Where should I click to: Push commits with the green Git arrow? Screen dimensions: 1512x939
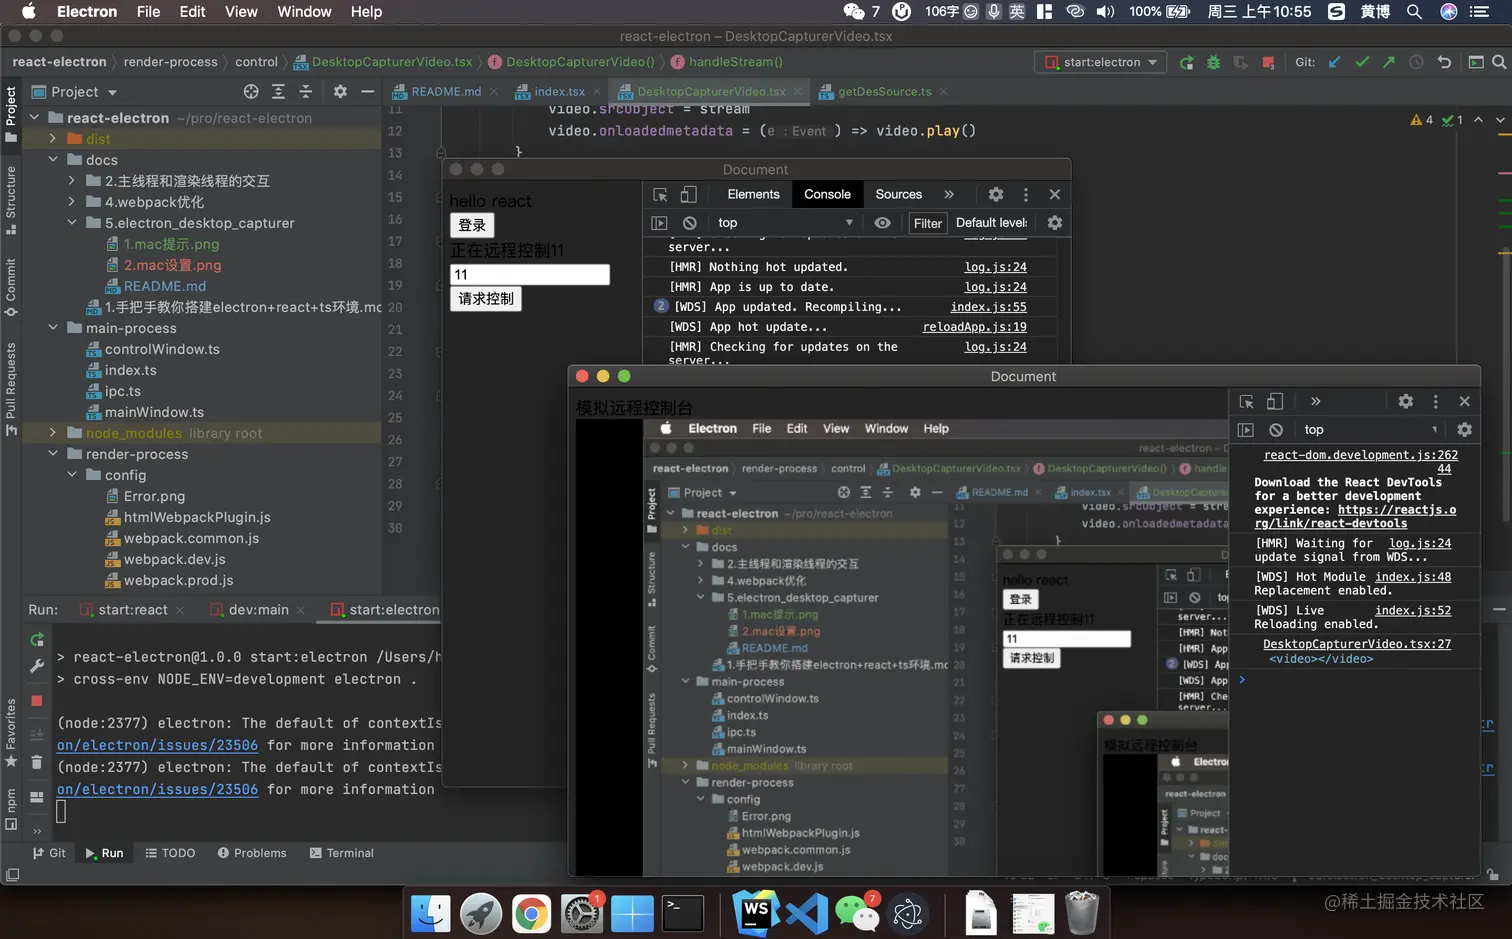click(1389, 62)
